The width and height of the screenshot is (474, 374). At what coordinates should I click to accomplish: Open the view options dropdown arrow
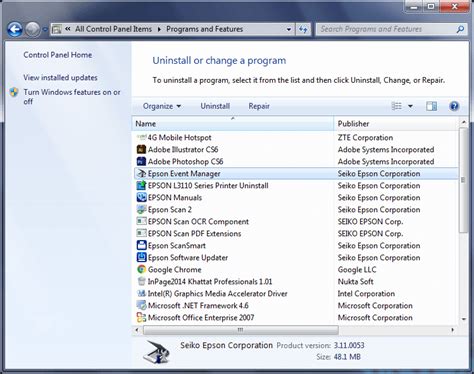click(410, 106)
